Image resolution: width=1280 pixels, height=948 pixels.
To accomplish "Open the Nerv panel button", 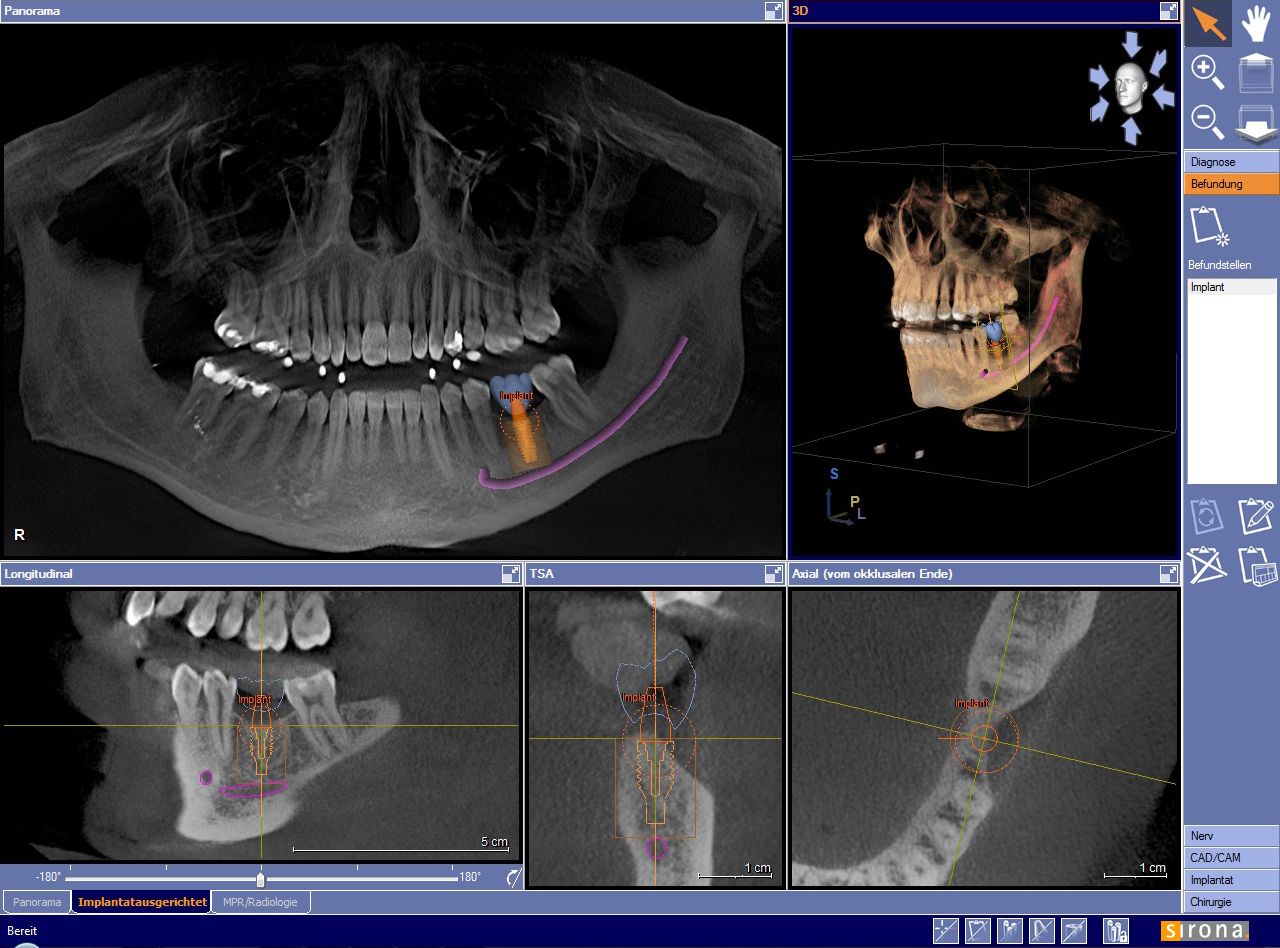I will pos(1231,836).
